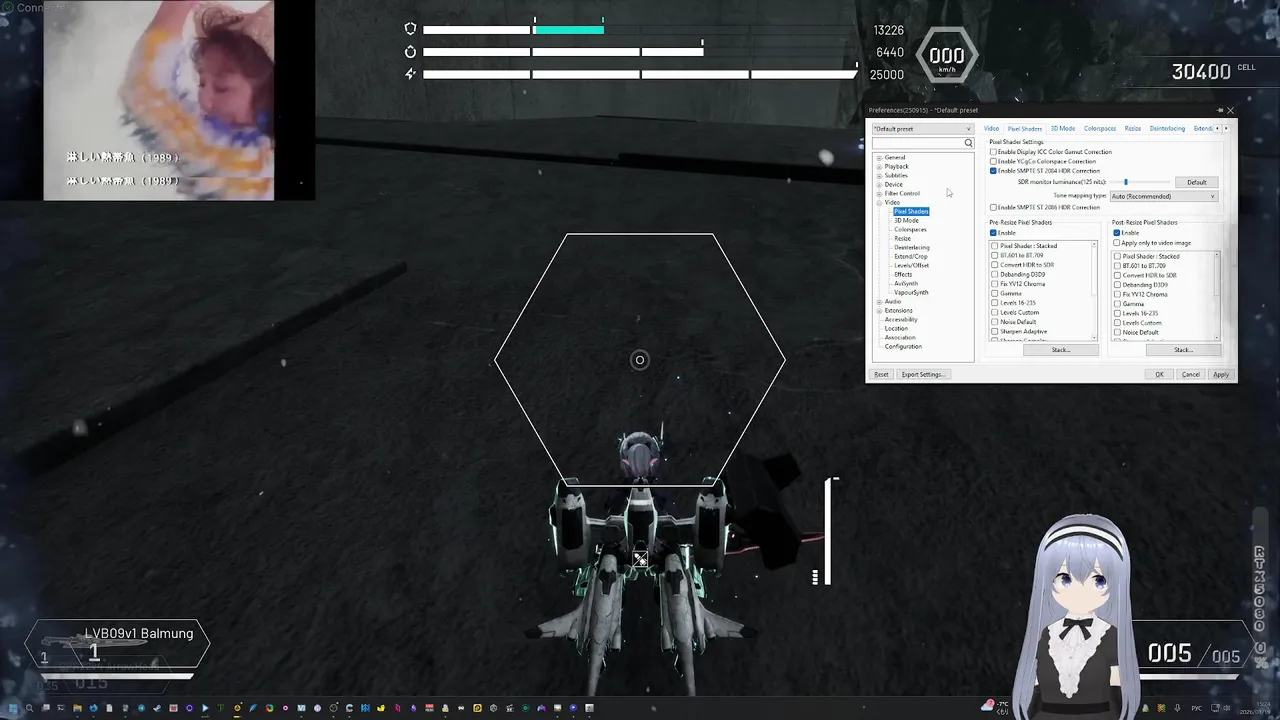
Task: Switch to the Video tab
Action: coord(991,128)
